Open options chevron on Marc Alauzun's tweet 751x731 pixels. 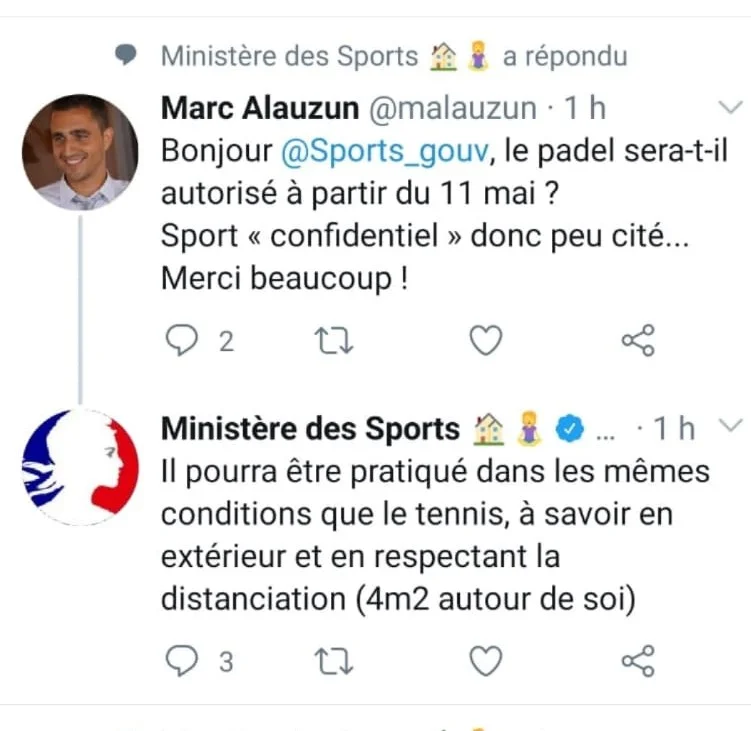pyautogui.click(x=731, y=107)
